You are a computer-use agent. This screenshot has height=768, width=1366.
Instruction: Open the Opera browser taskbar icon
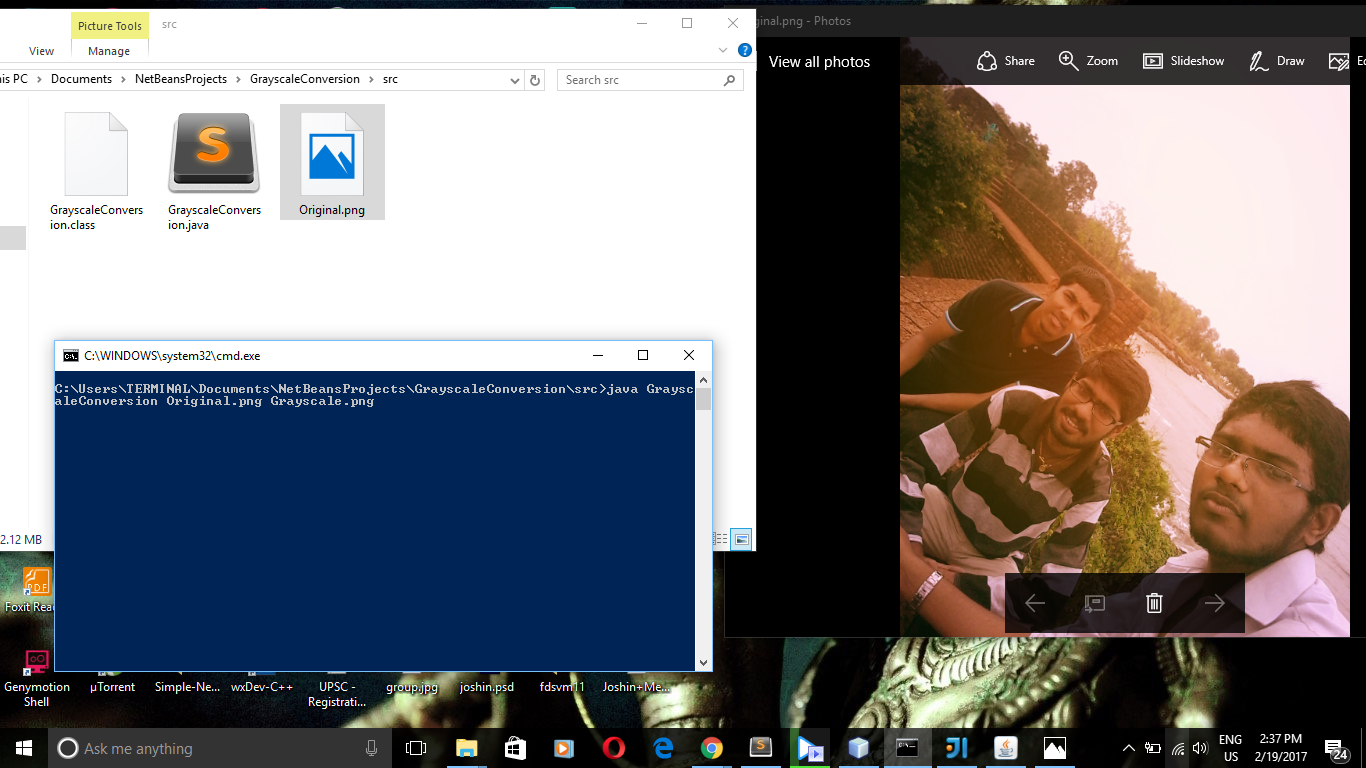tap(614, 748)
